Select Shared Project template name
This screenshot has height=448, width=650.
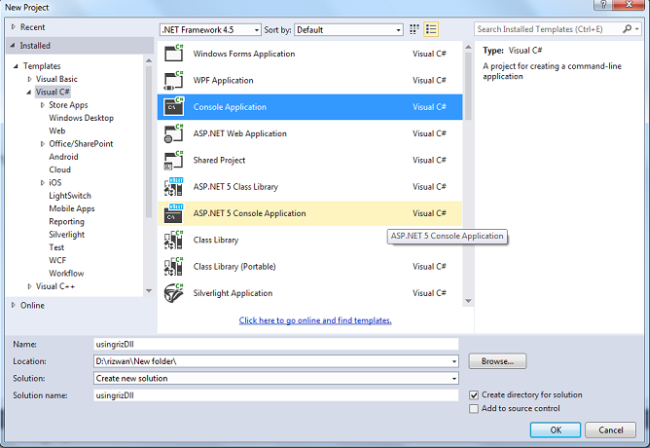coord(219,160)
